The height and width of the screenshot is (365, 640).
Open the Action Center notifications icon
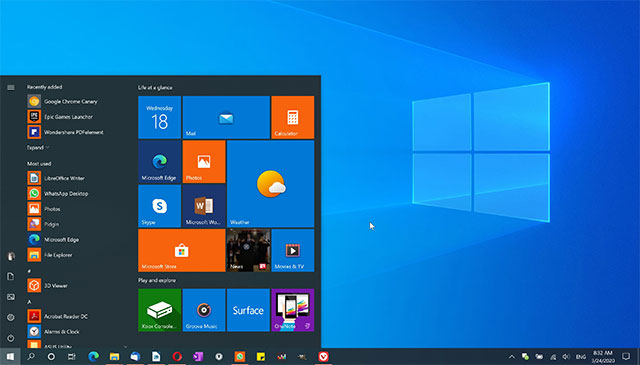click(626, 356)
